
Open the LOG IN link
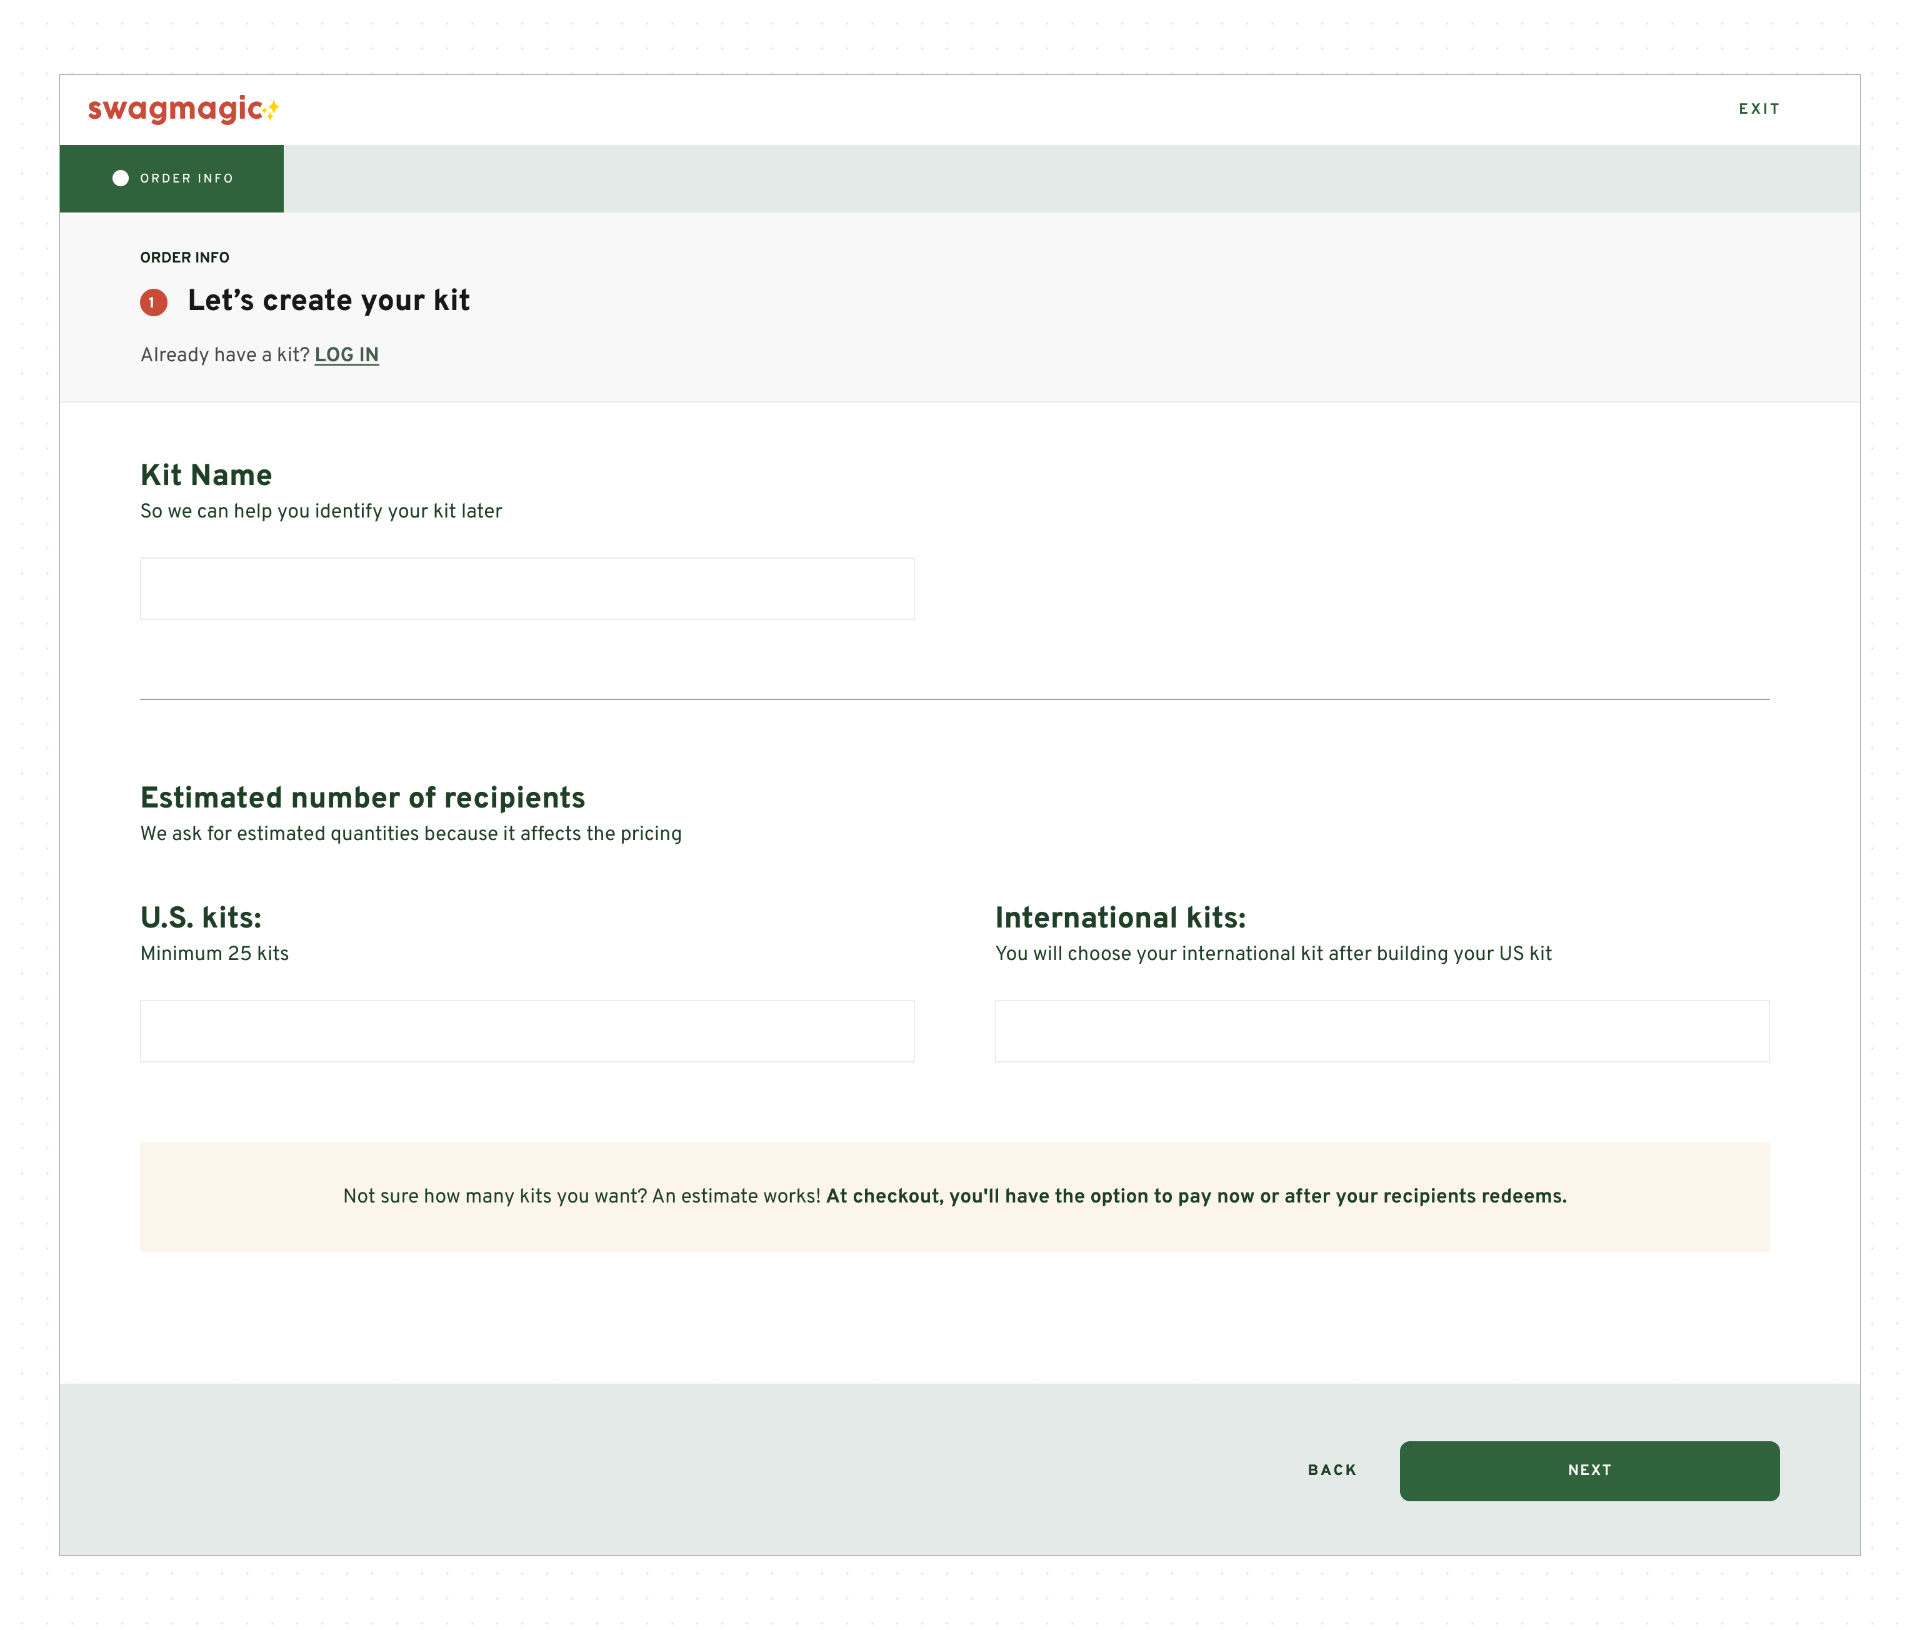click(346, 355)
